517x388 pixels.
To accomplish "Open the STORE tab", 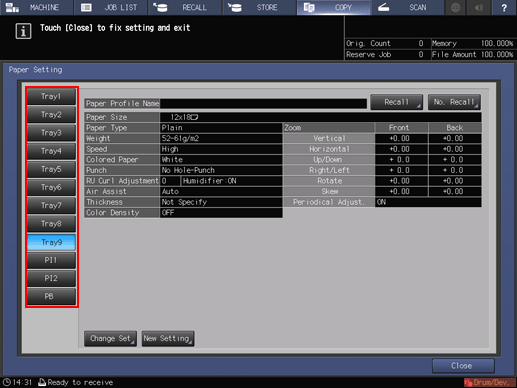I will pos(259,7).
